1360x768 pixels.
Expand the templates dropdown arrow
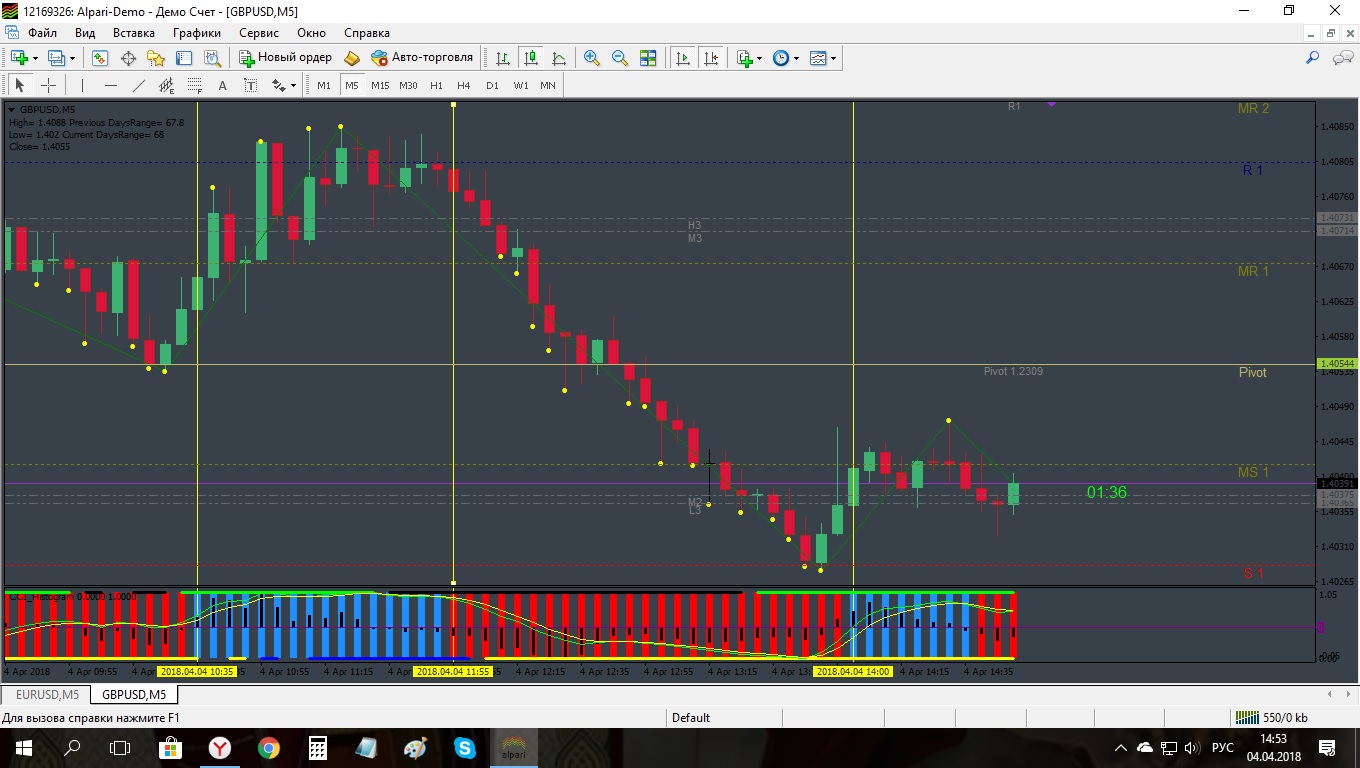click(834, 58)
